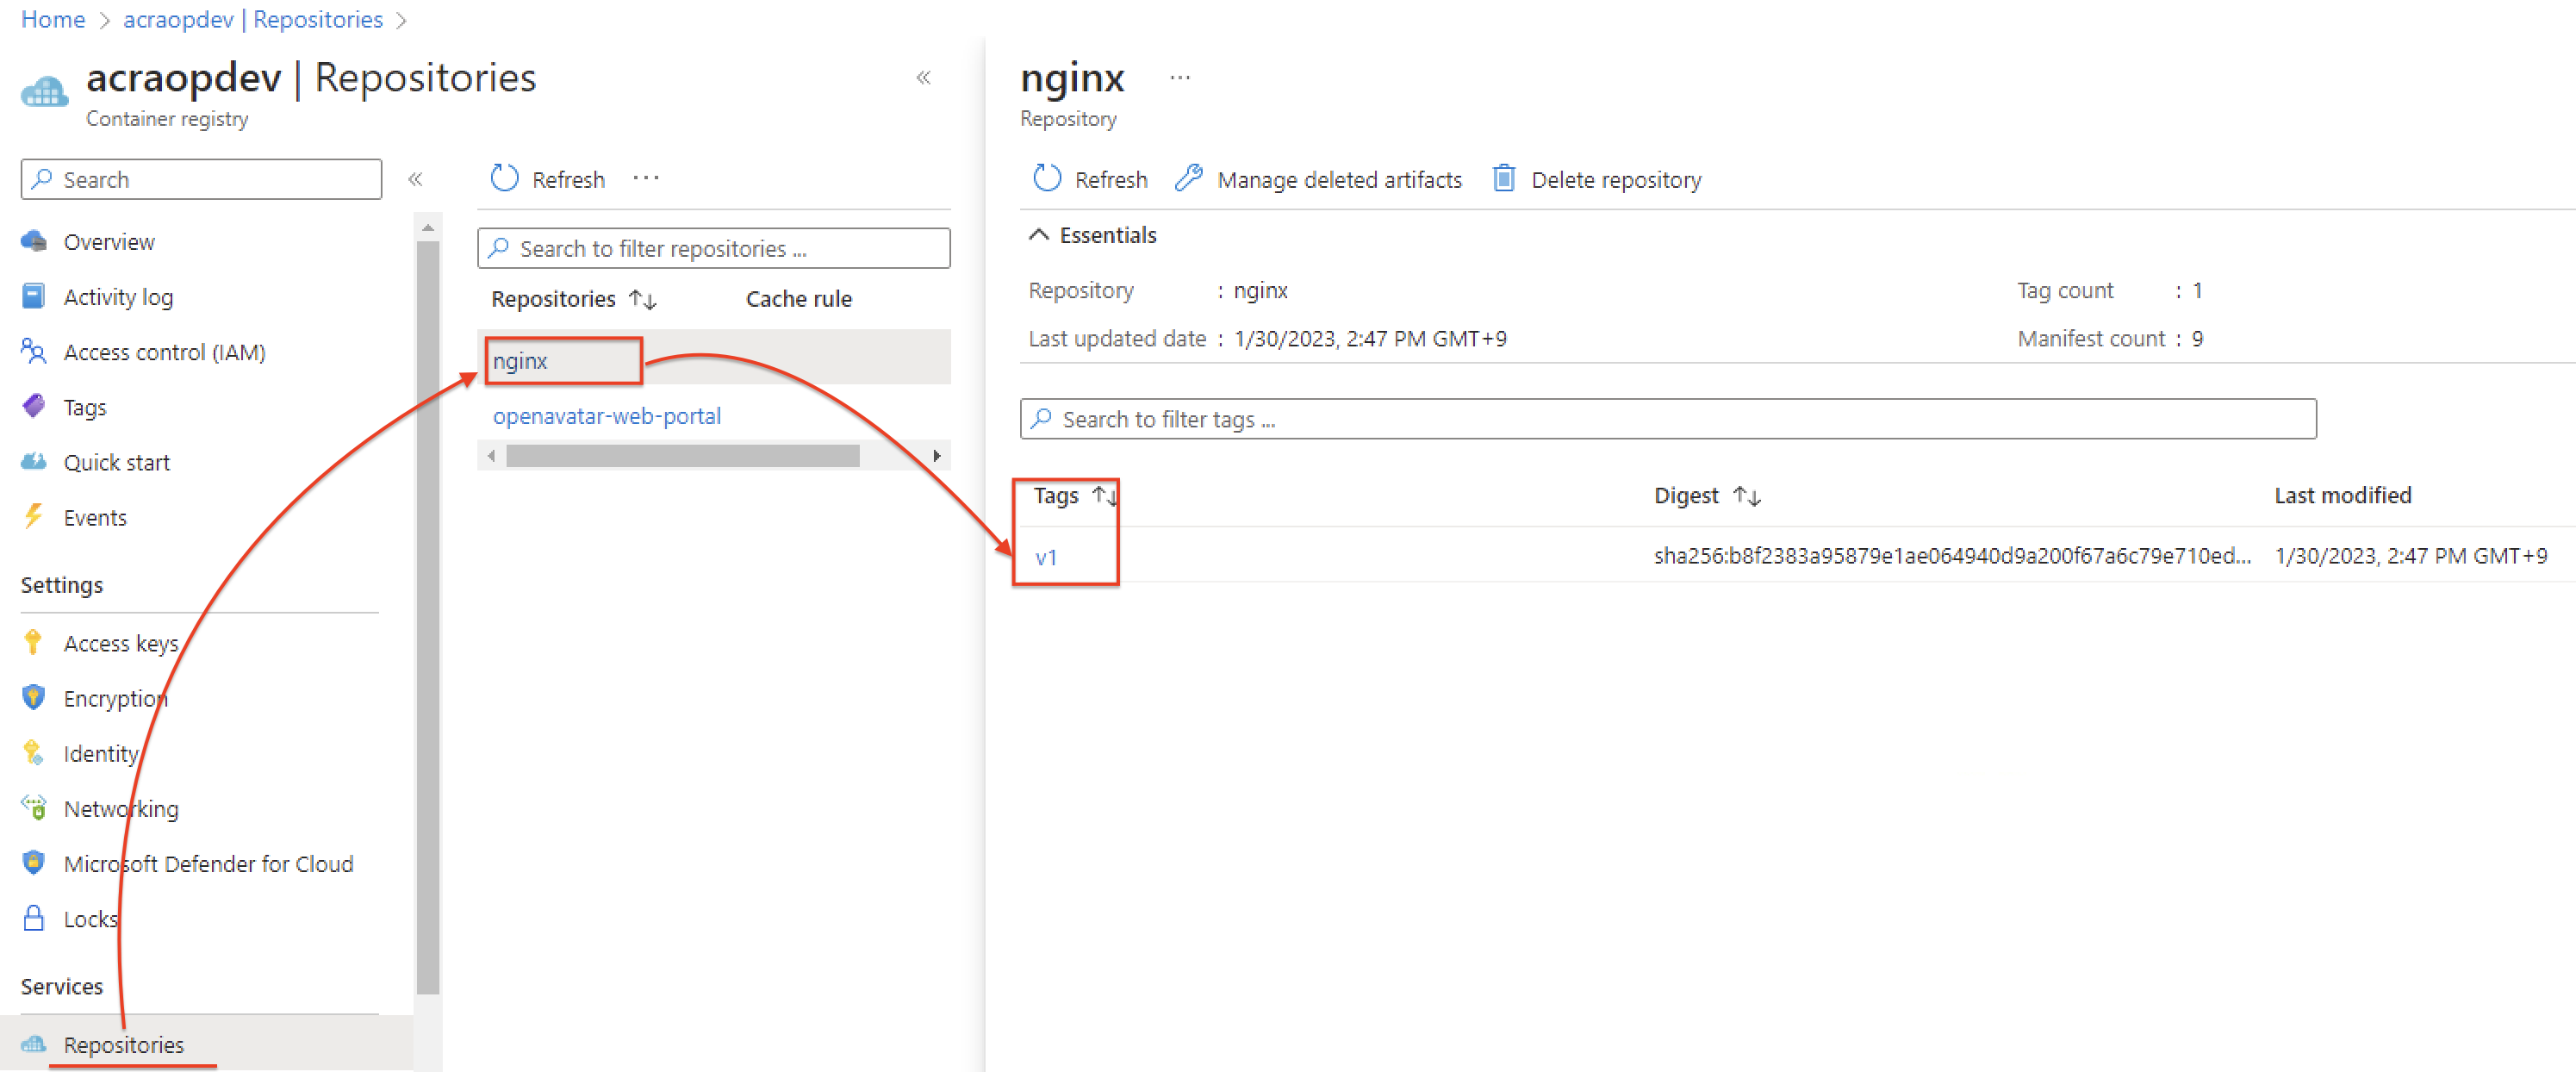2576x1072 pixels.
Task: Sort by Digest using the sort arrows
Action: tap(1747, 496)
